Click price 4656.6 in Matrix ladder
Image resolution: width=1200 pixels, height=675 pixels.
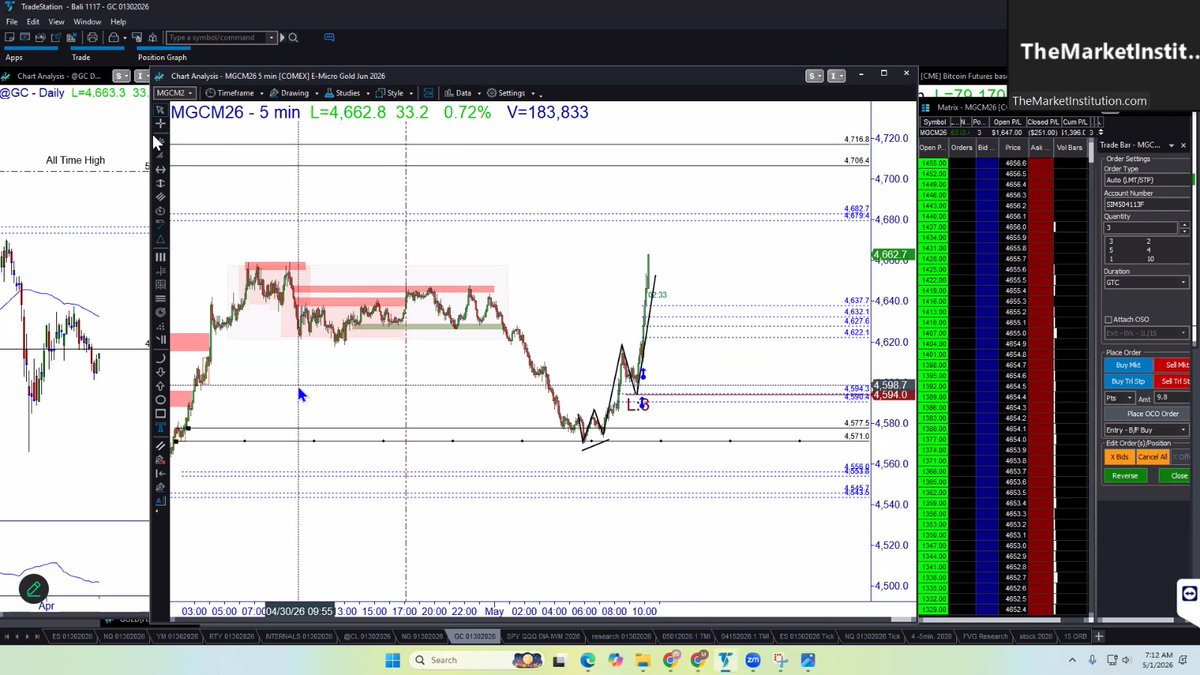pyautogui.click(x=1015, y=162)
